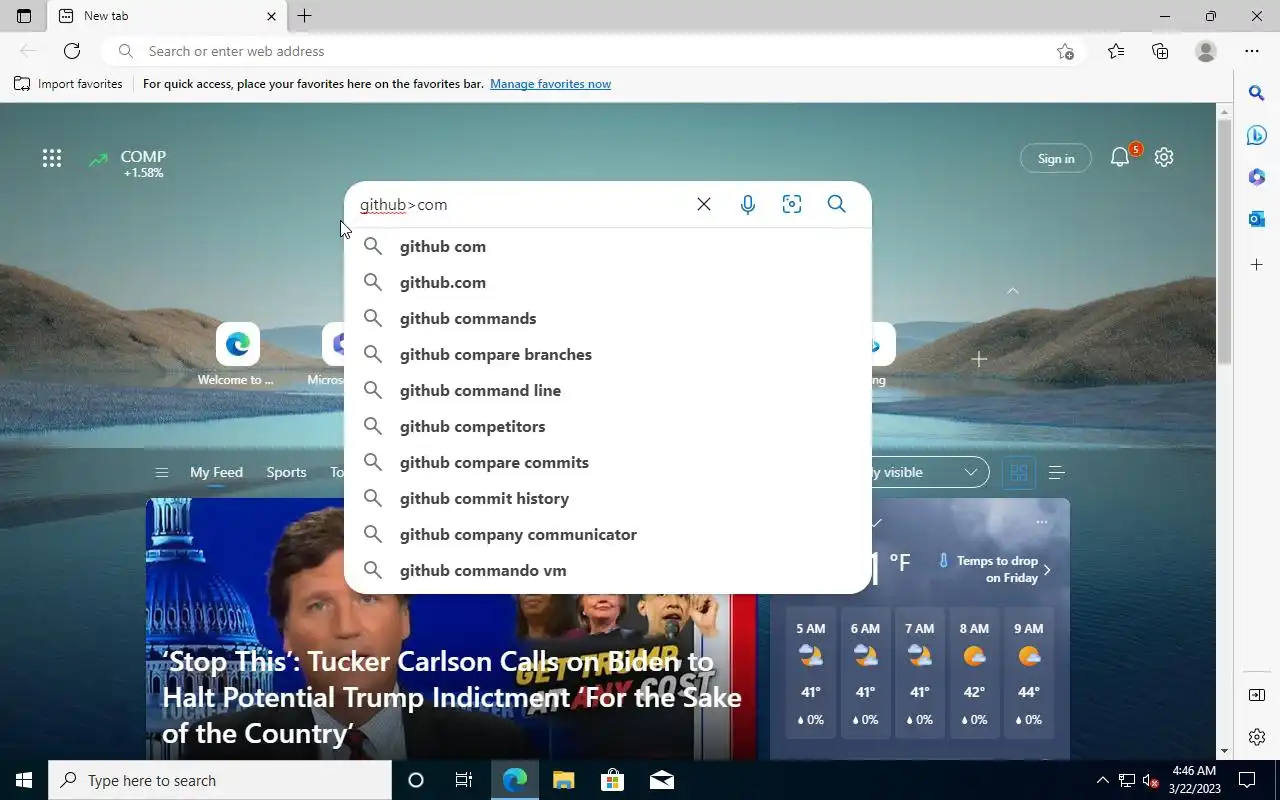Viewport: 1280px width, 800px height.
Task: Open the feed hamburger menu
Action: pyautogui.click(x=162, y=472)
